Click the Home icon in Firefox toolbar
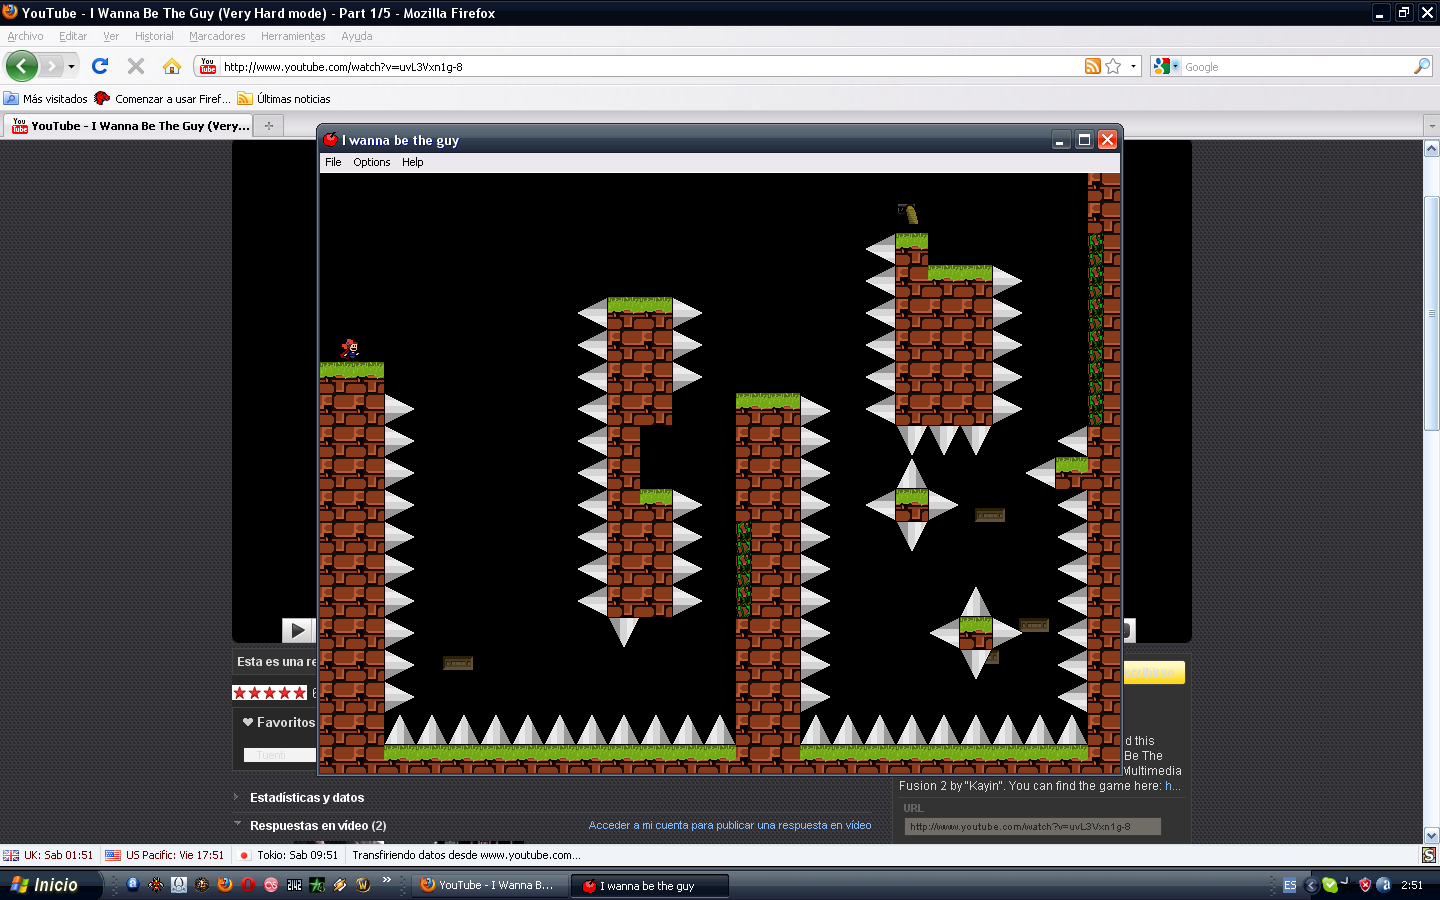1440x900 pixels. tap(172, 67)
